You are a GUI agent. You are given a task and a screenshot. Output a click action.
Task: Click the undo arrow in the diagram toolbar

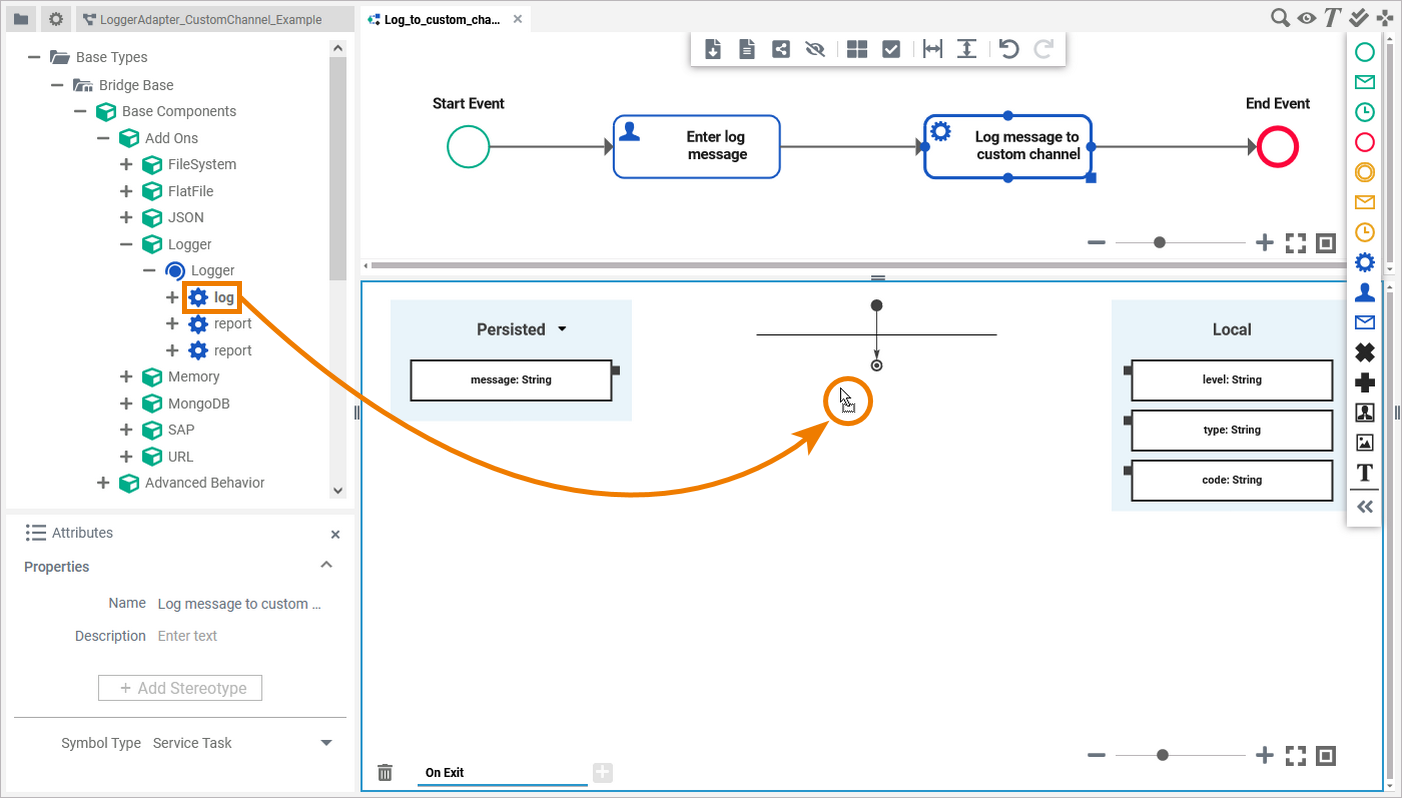pyautogui.click(x=1009, y=49)
